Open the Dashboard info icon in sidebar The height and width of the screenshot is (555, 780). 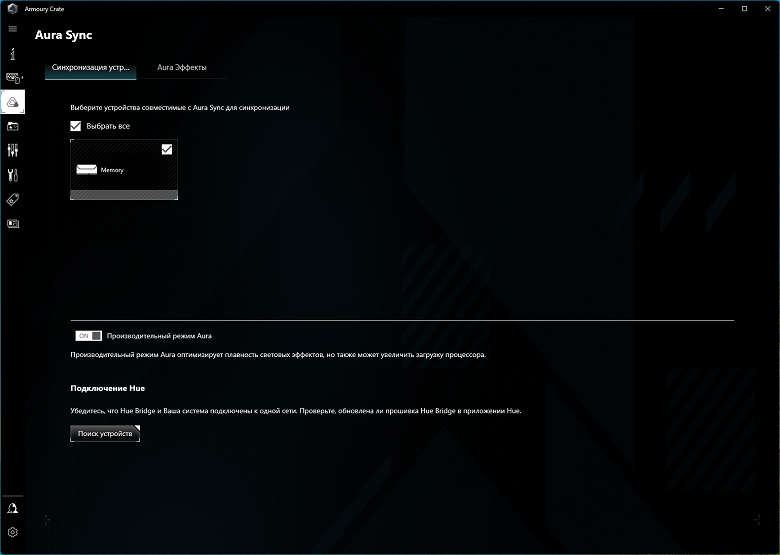tap(13, 53)
